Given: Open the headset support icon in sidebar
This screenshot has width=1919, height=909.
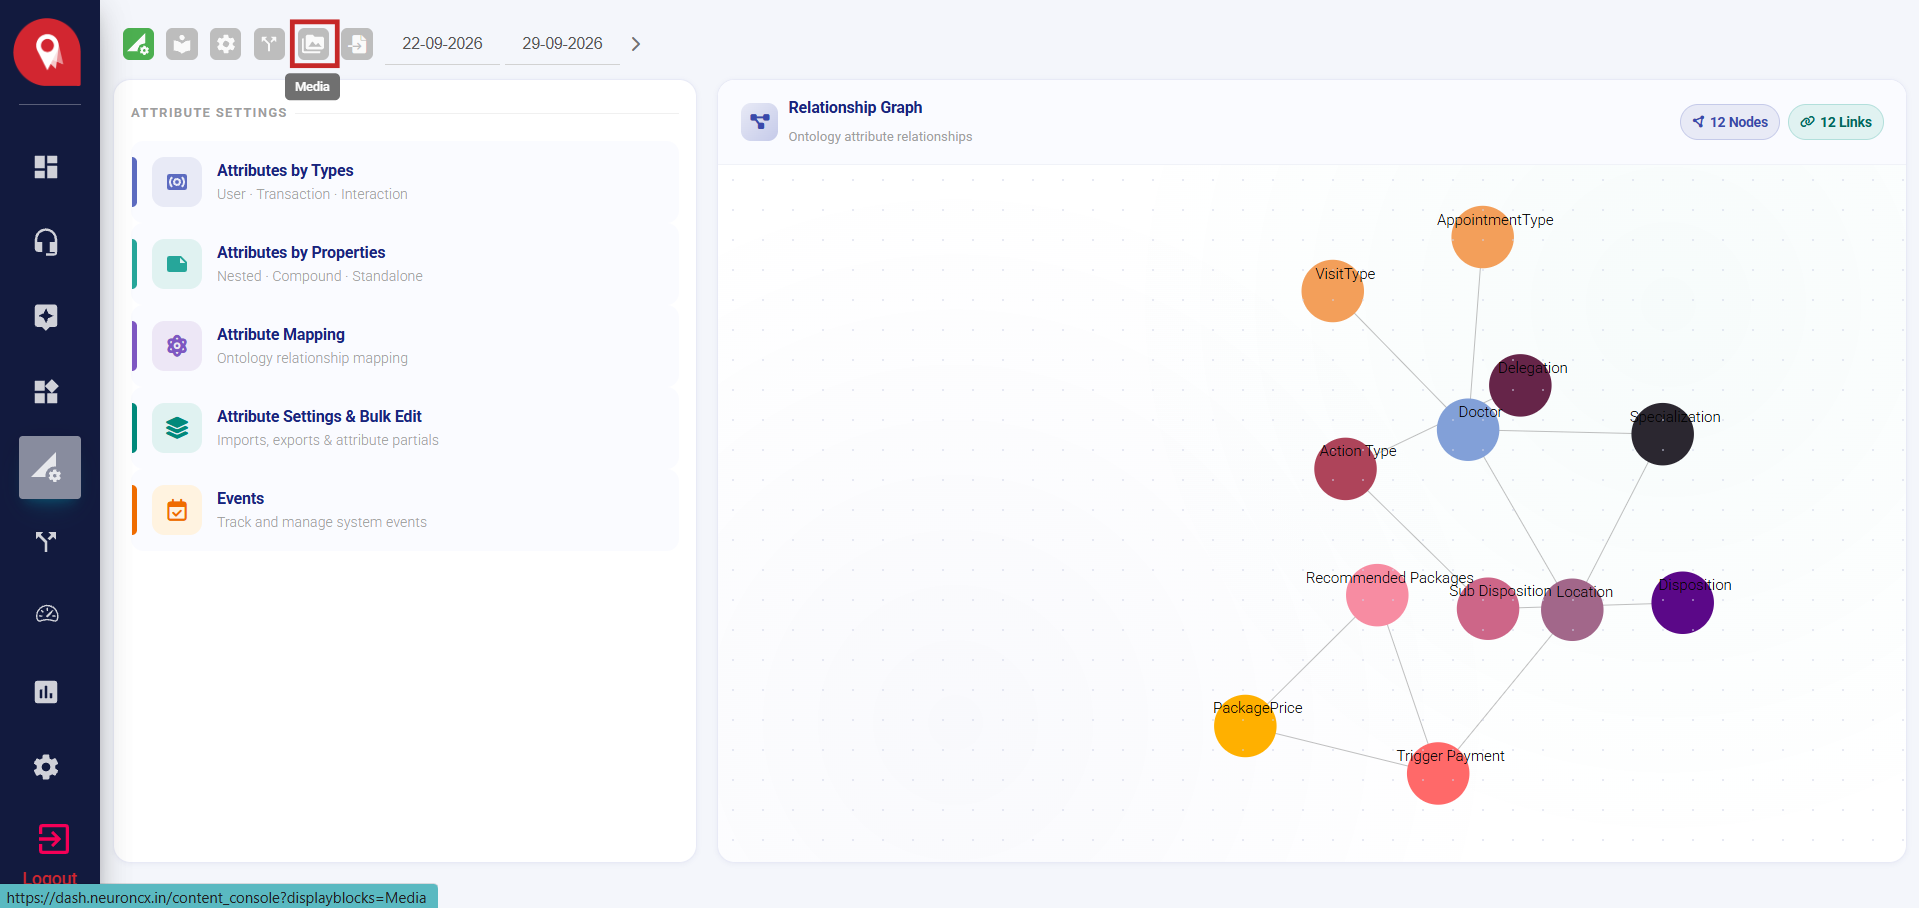Looking at the screenshot, I should click(x=46, y=242).
